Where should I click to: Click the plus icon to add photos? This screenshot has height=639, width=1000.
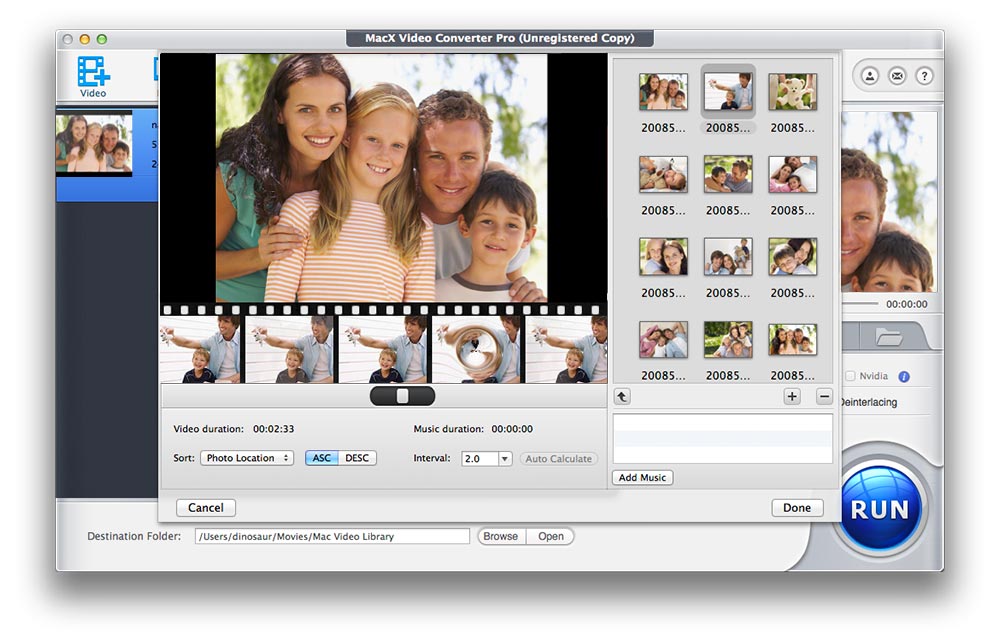[x=791, y=397]
